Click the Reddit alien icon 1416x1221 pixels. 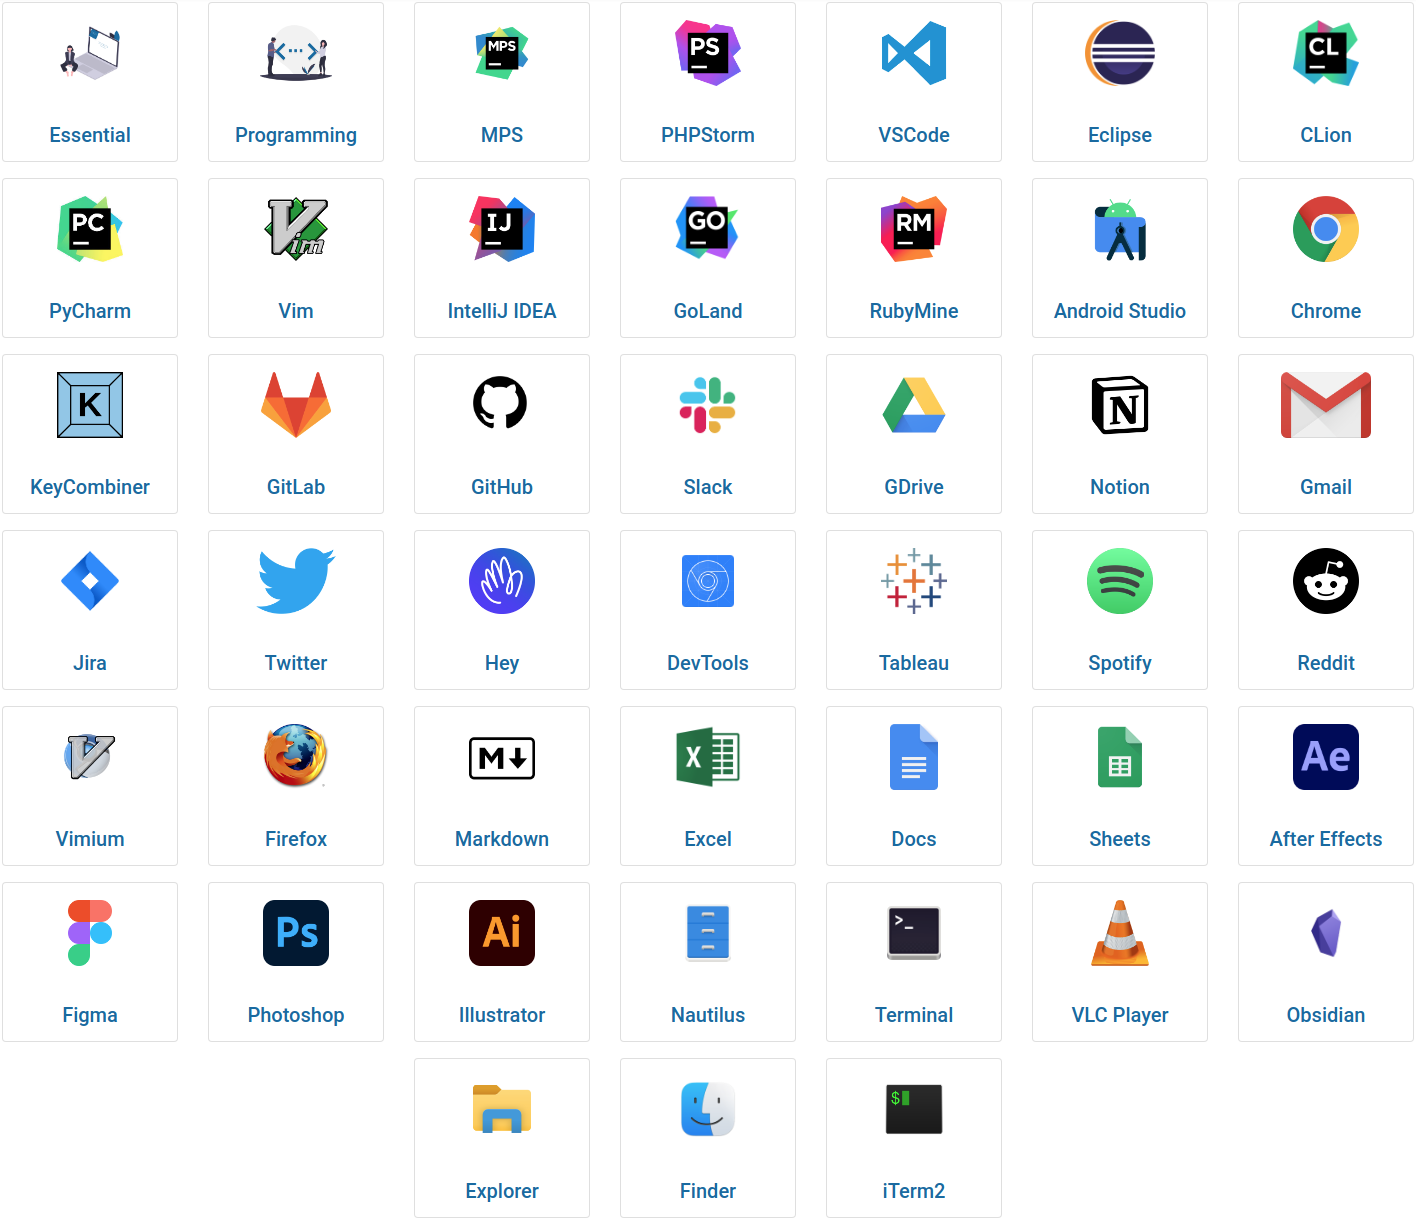[x=1326, y=581]
